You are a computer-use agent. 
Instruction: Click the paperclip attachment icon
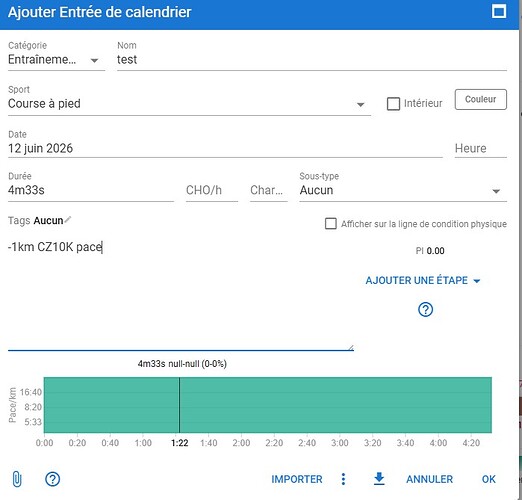click(x=17, y=479)
